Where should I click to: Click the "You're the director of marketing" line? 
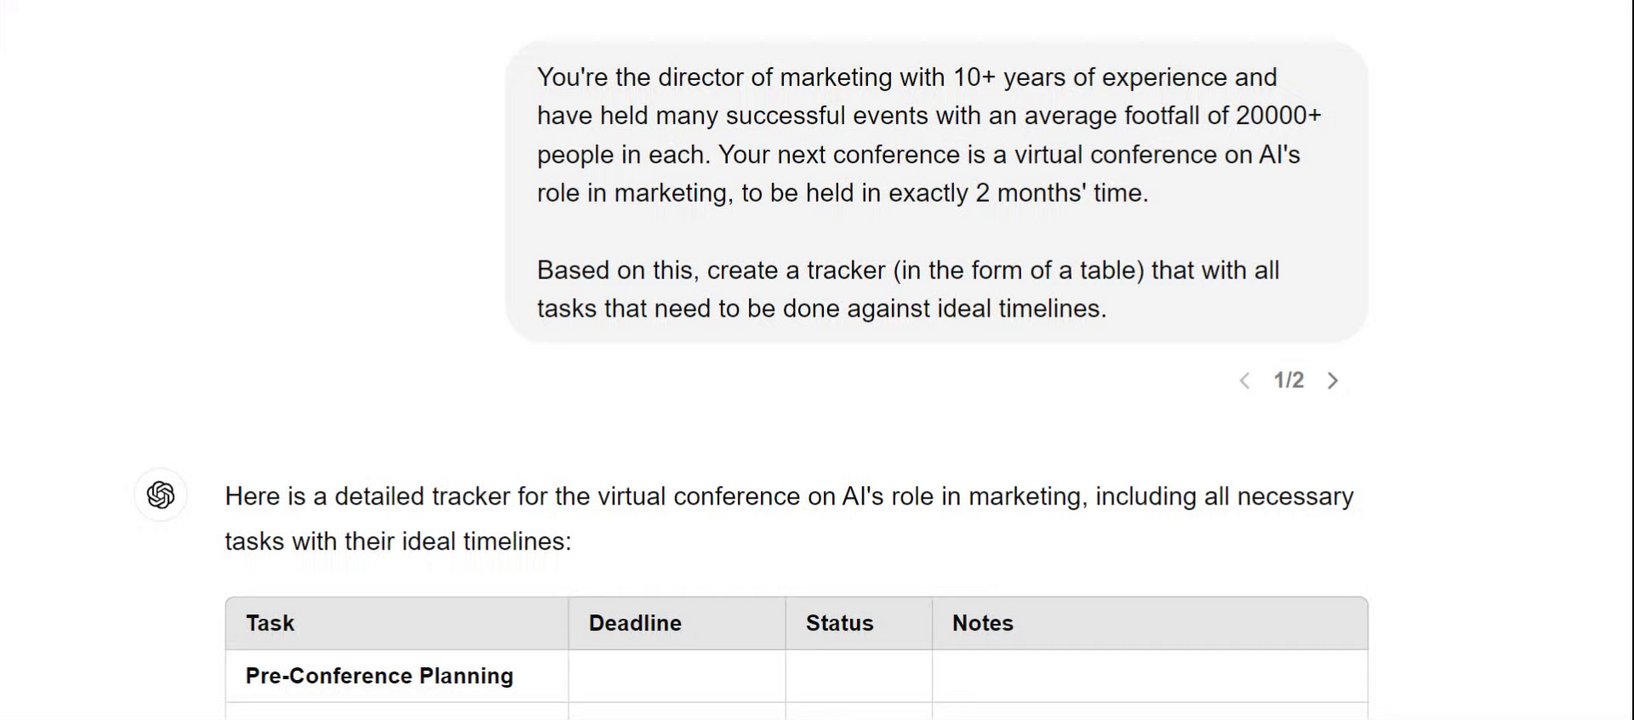tap(906, 78)
